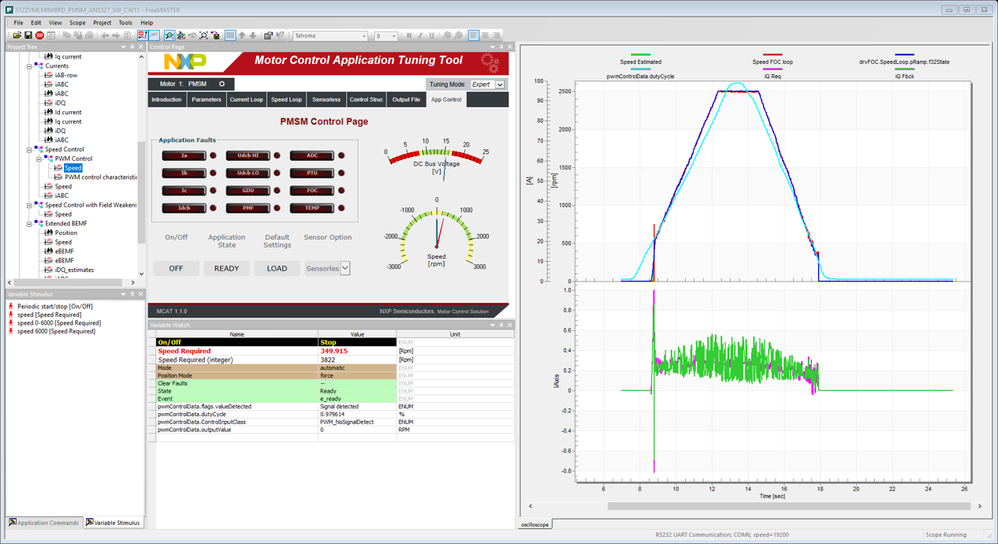Switch to the Application Commands tab
Viewport: 998px width, 544px height.
point(44,522)
